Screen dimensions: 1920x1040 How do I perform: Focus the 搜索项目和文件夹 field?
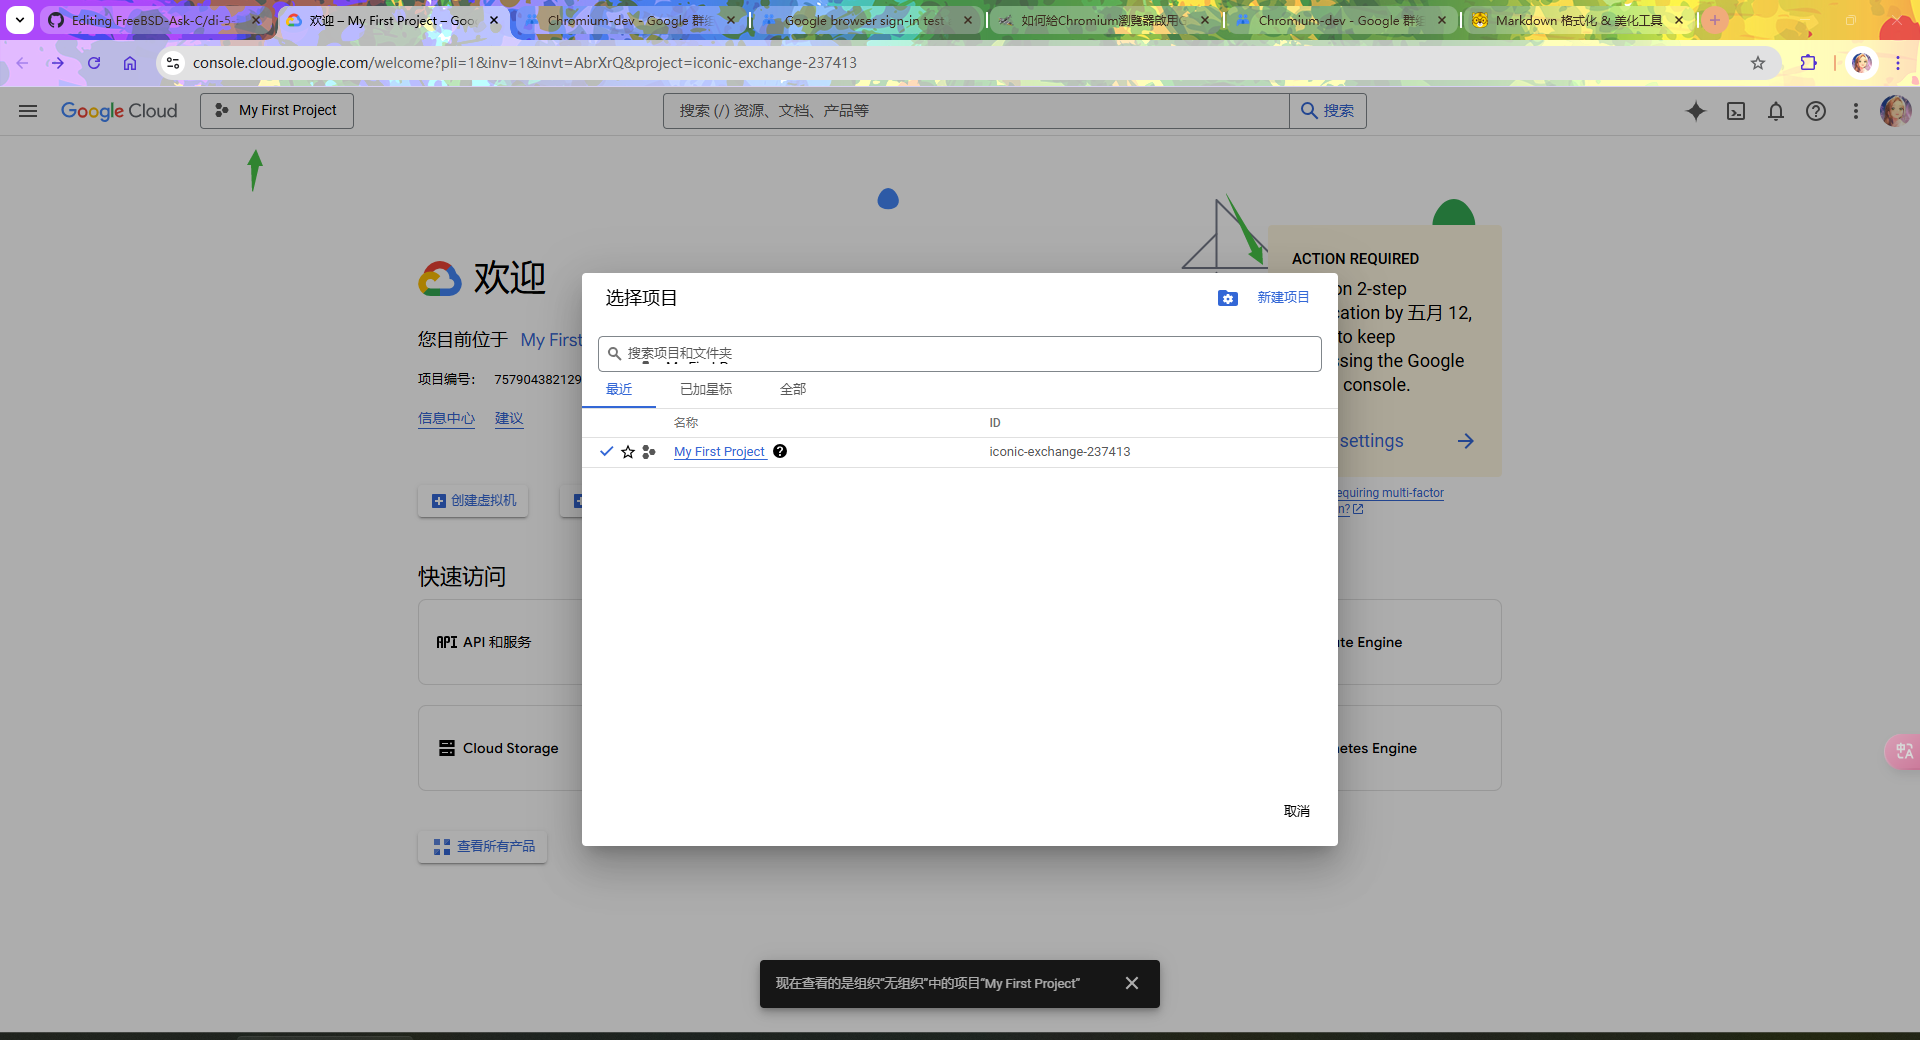point(960,354)
